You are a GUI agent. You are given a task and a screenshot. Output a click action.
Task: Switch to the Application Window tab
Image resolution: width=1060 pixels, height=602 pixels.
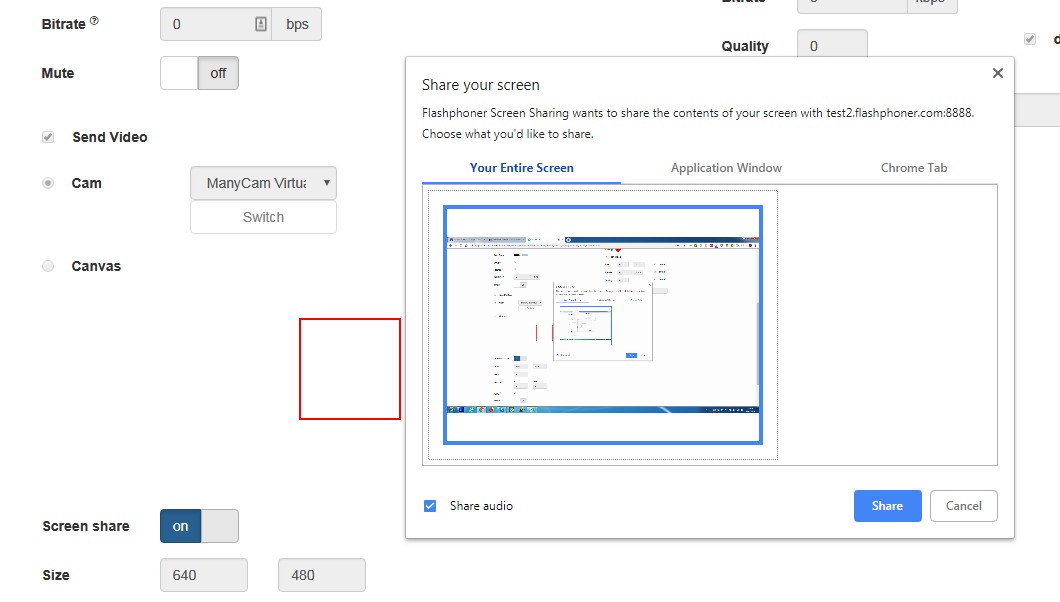point(726,168)
